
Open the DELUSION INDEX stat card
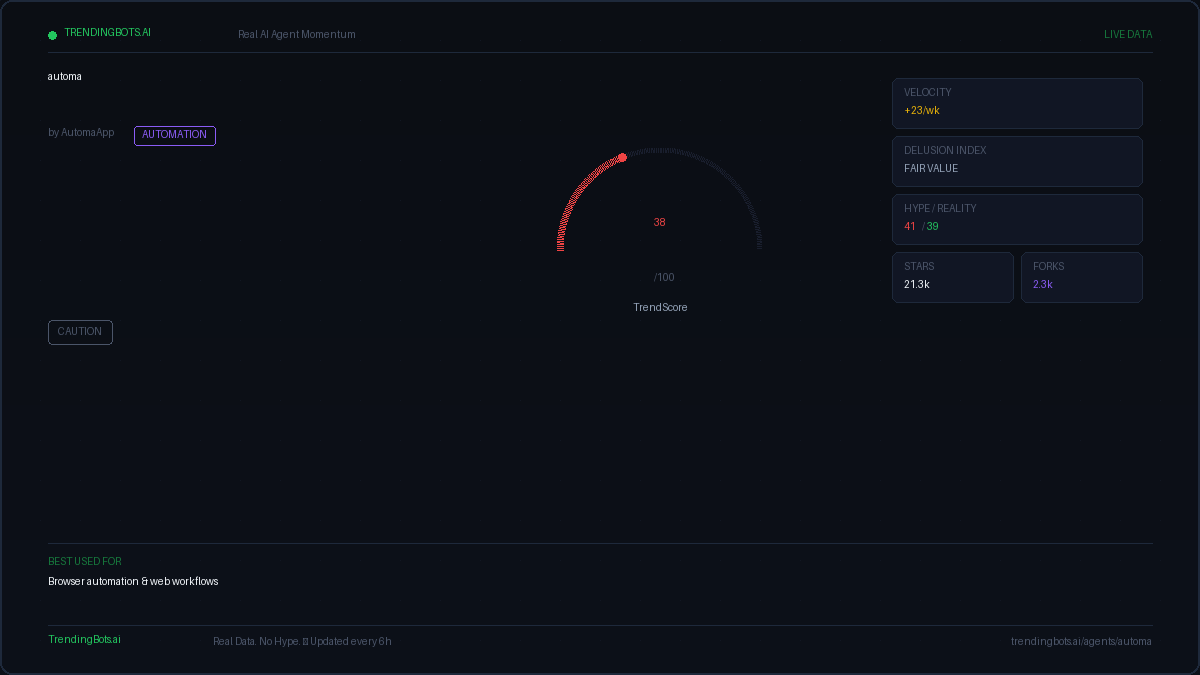(x=1017, y=161)
